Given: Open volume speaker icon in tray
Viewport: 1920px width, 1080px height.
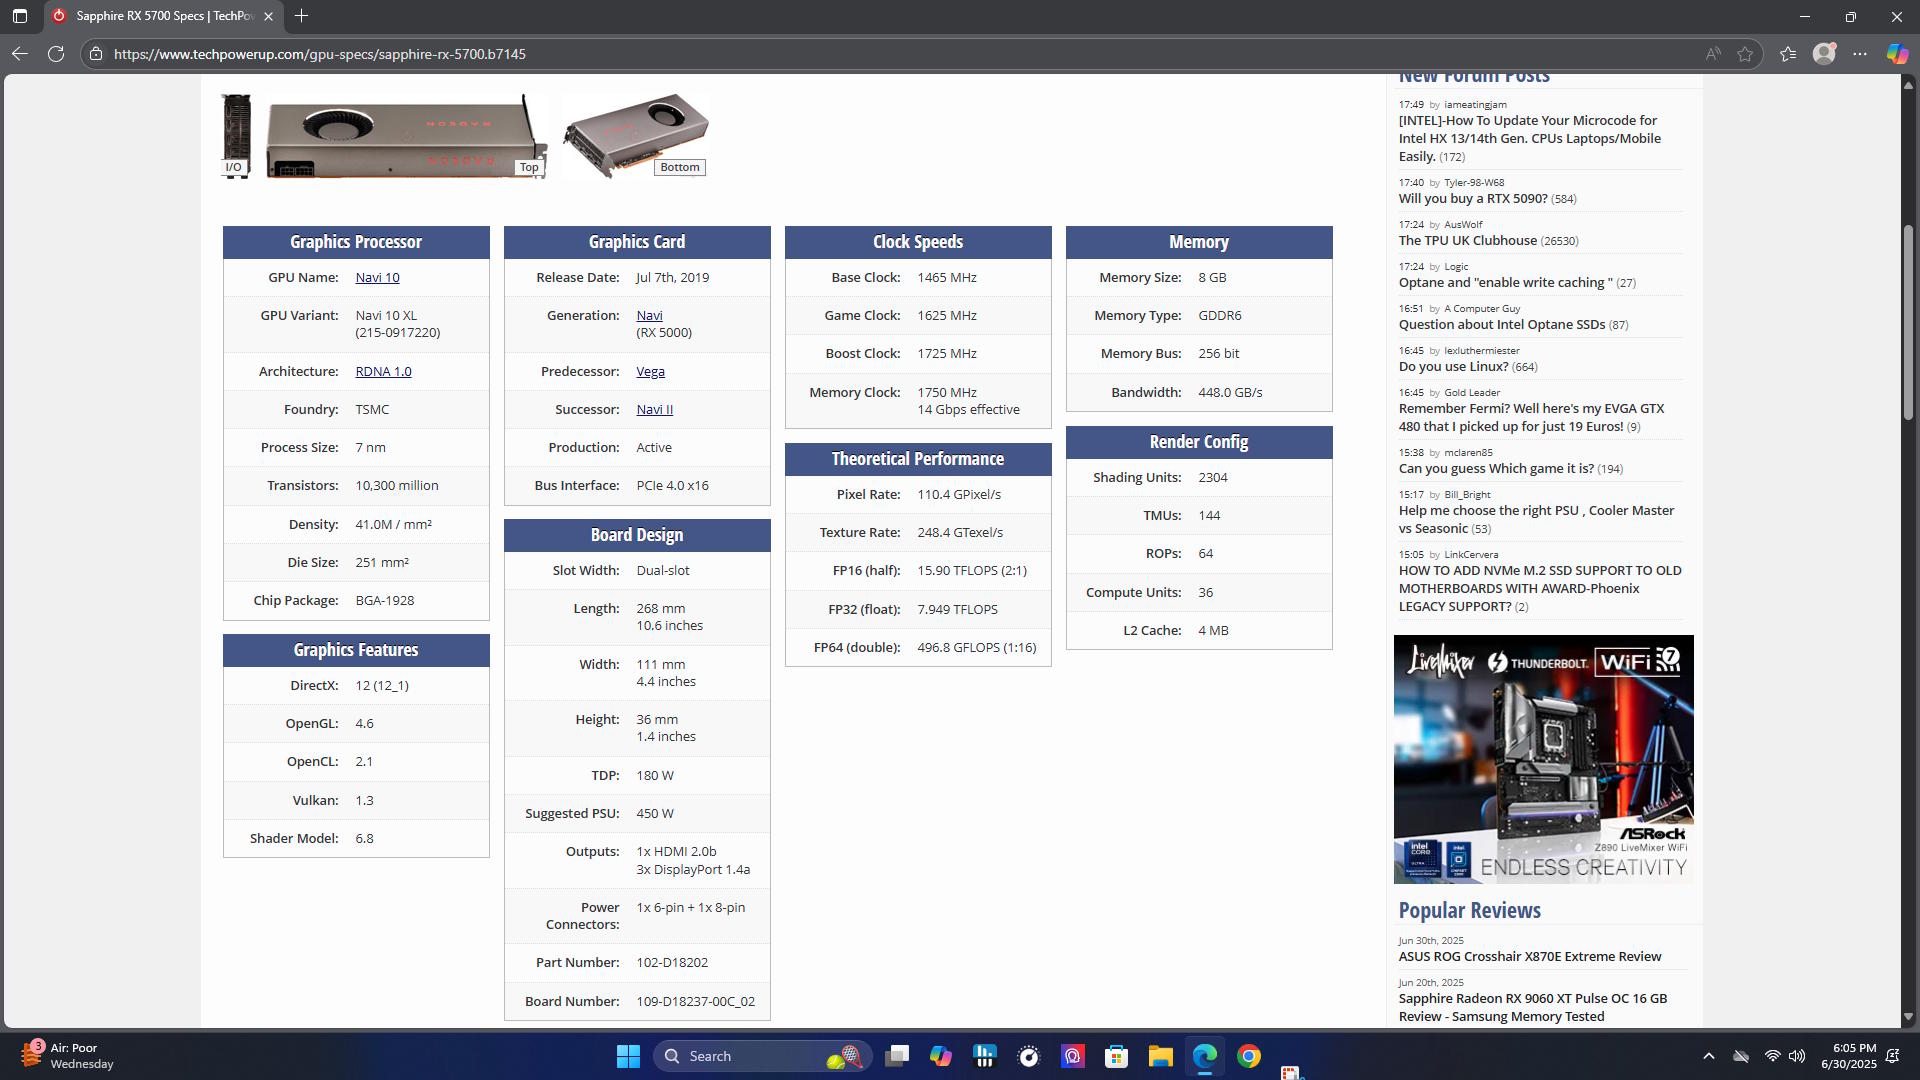Looking at the screenshot, I should (1797, 1056).
